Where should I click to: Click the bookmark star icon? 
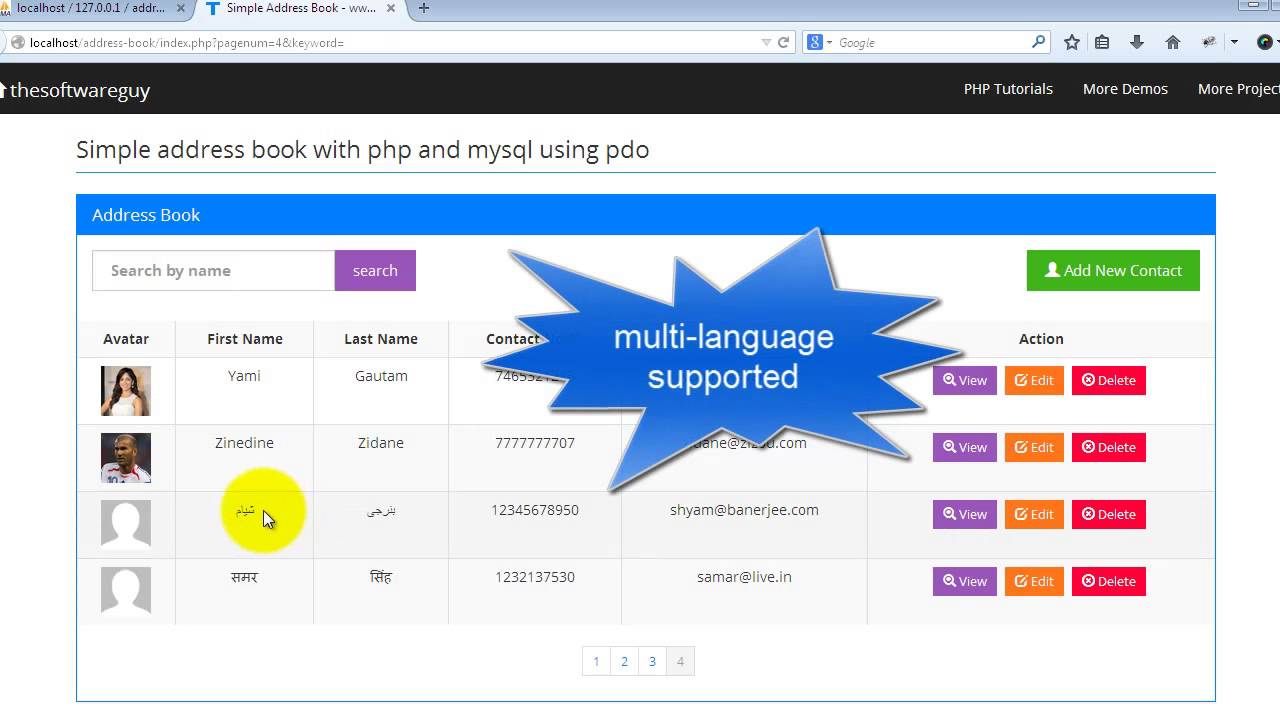coord(1072,42)
